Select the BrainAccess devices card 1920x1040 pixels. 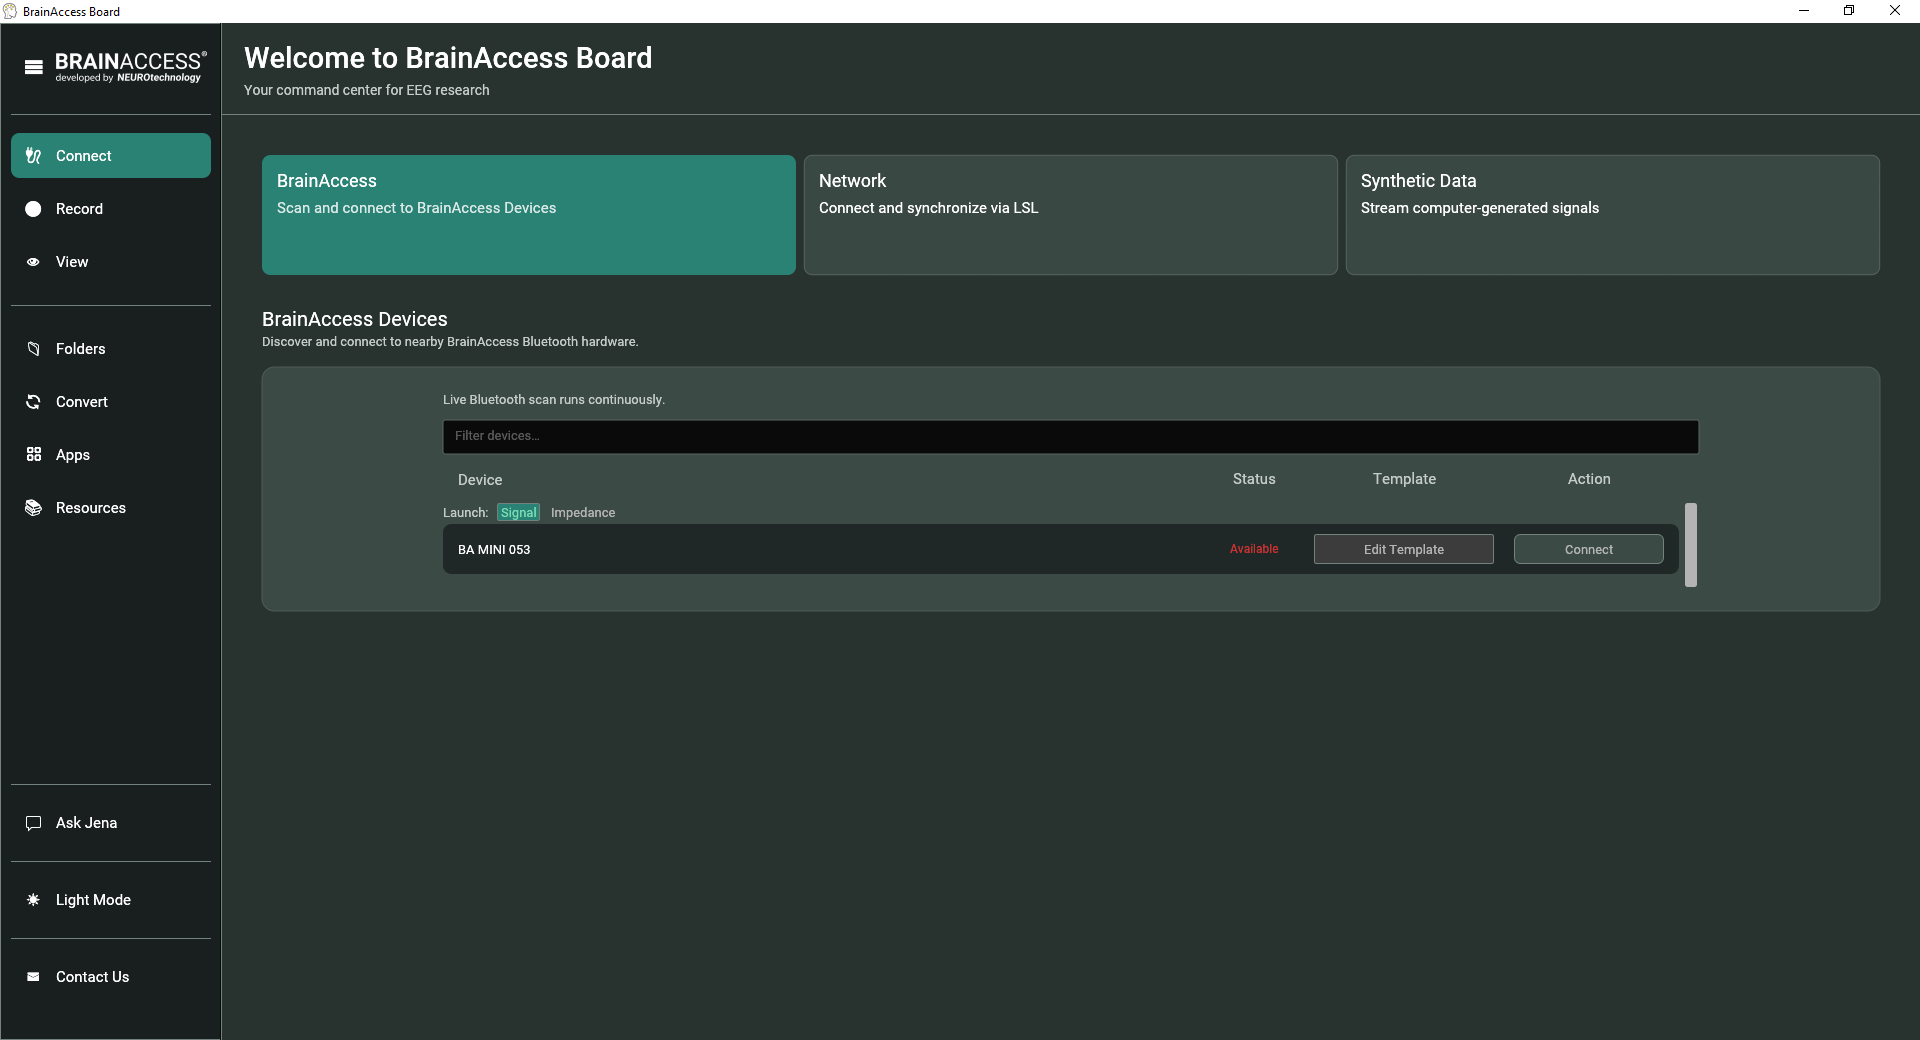(529, 215)
